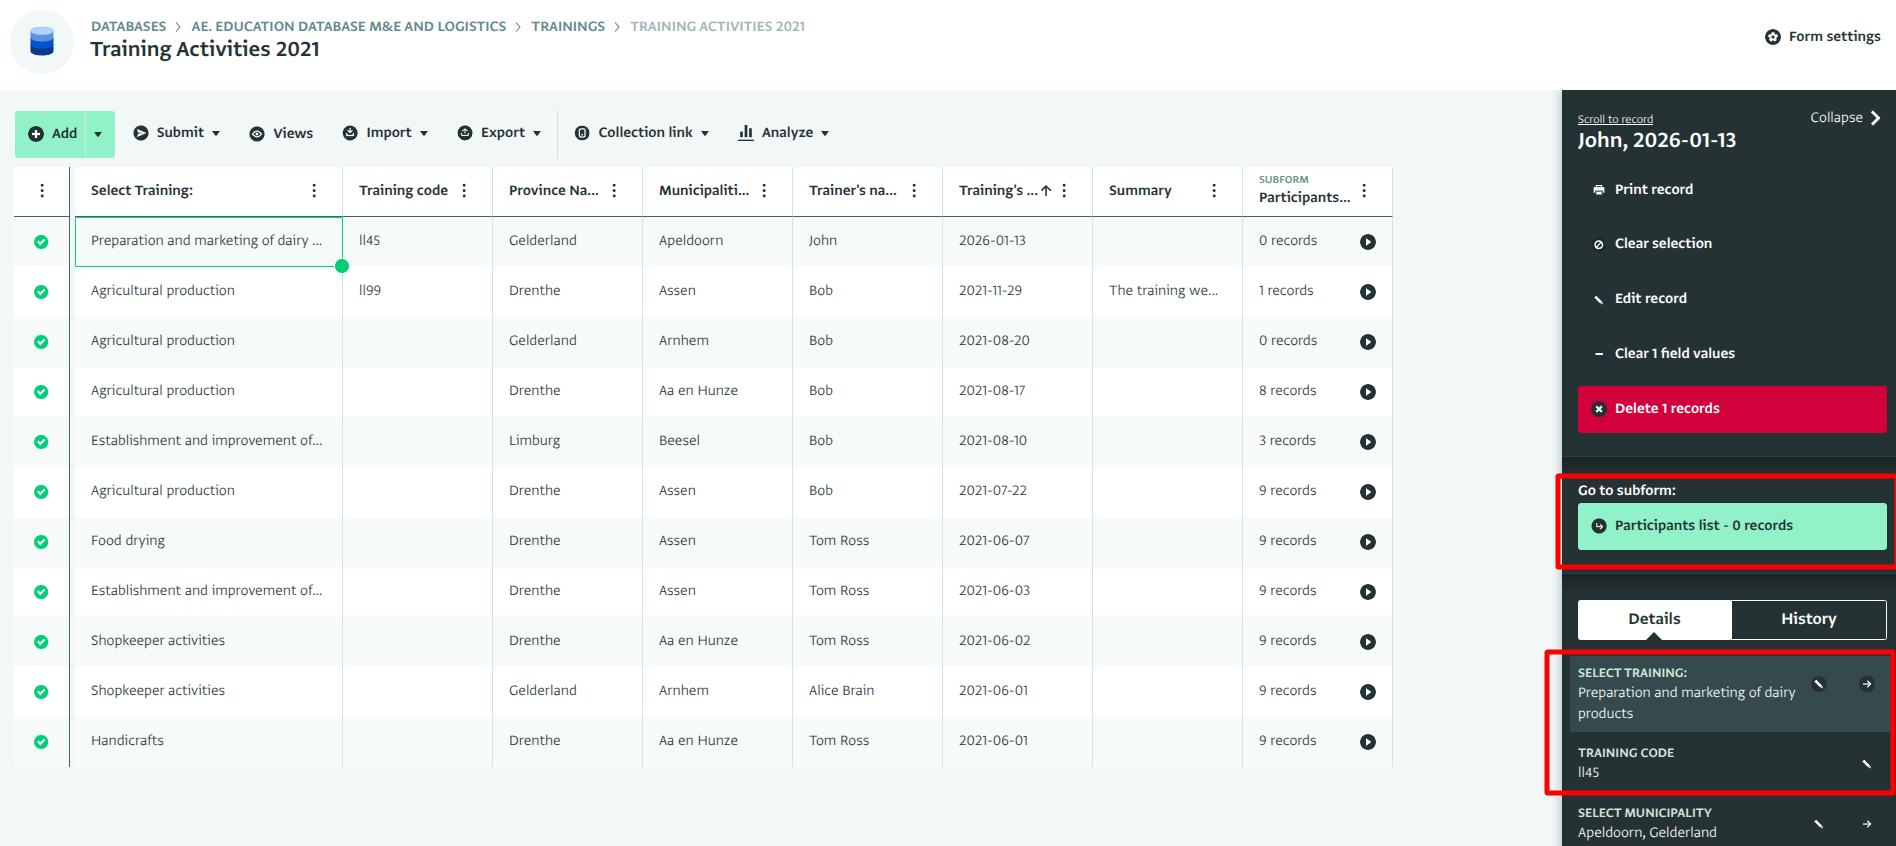Click edit pencil beside Select Municipality
This screenshot has width=1896, height=846.
point(1818,824)
